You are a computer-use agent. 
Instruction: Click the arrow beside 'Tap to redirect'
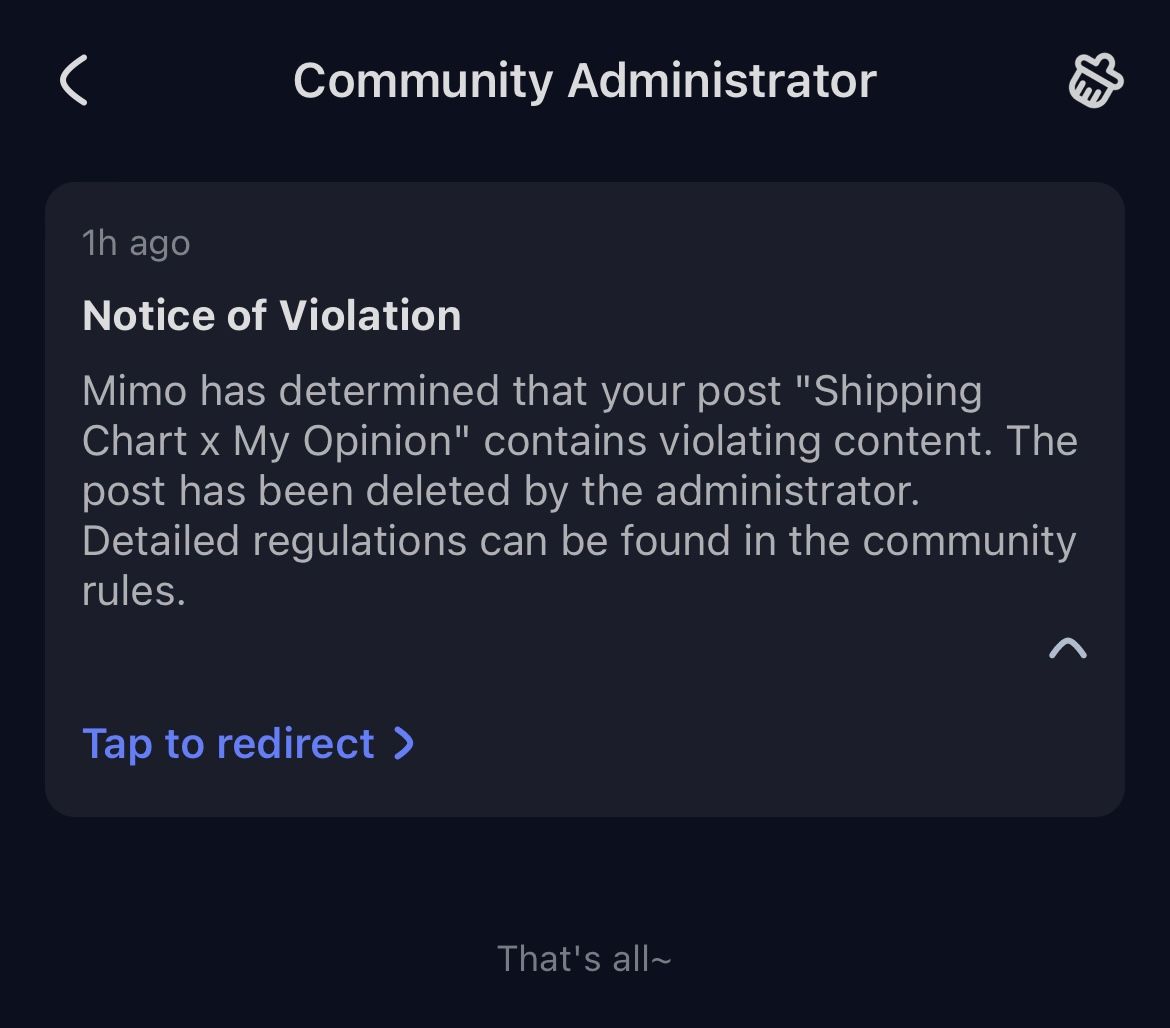point(404,744)
